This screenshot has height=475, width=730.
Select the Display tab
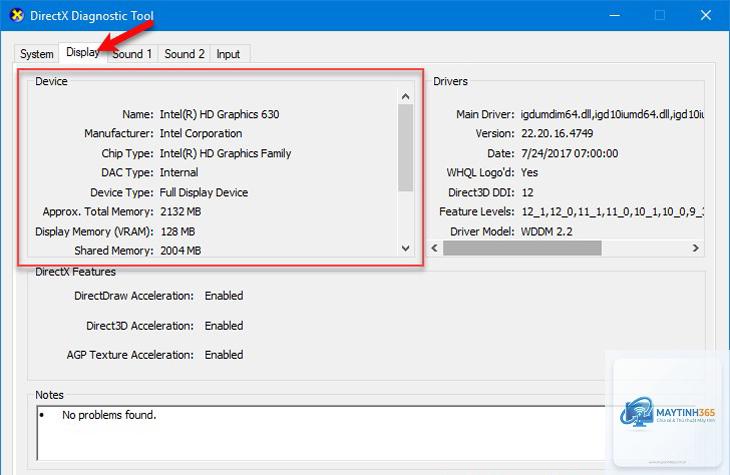[x=83, y=52]
